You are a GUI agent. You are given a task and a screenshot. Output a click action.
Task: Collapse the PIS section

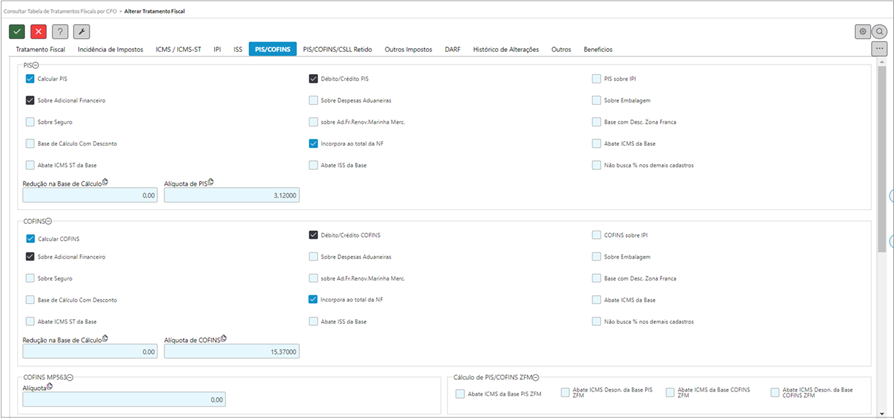point(36,64)
